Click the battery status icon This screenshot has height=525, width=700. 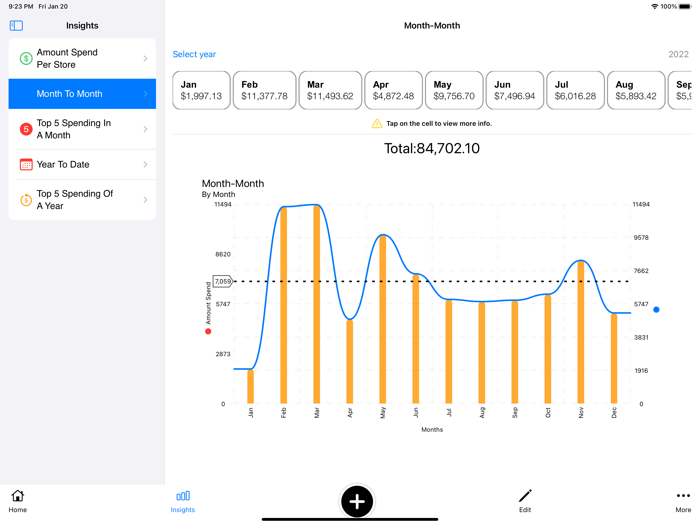pos(684,7)
